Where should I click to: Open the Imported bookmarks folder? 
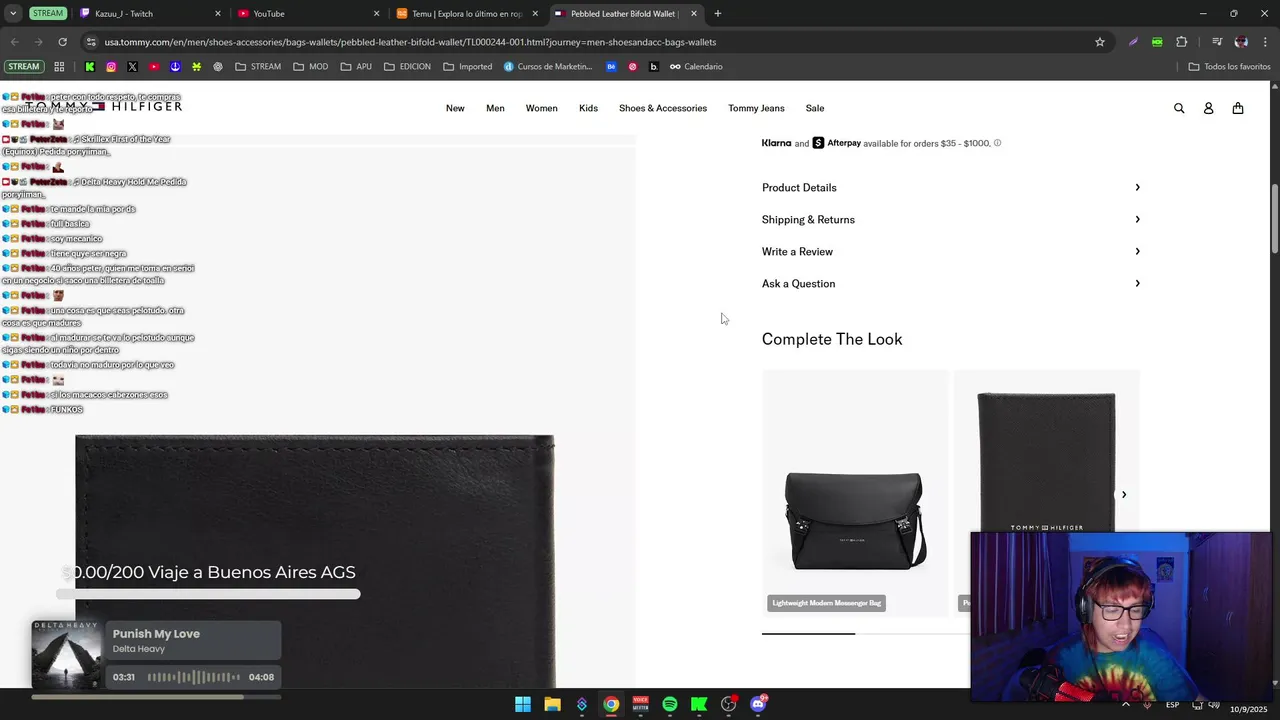[467, 67]
